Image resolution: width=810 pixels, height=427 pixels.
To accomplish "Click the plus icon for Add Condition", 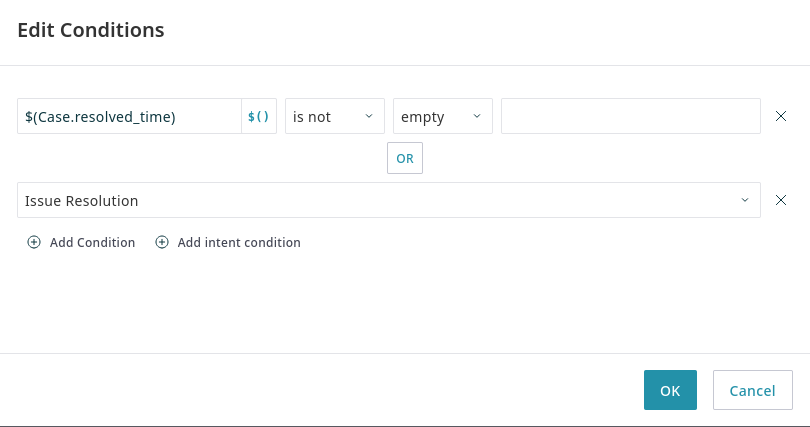I will [34, 242].
